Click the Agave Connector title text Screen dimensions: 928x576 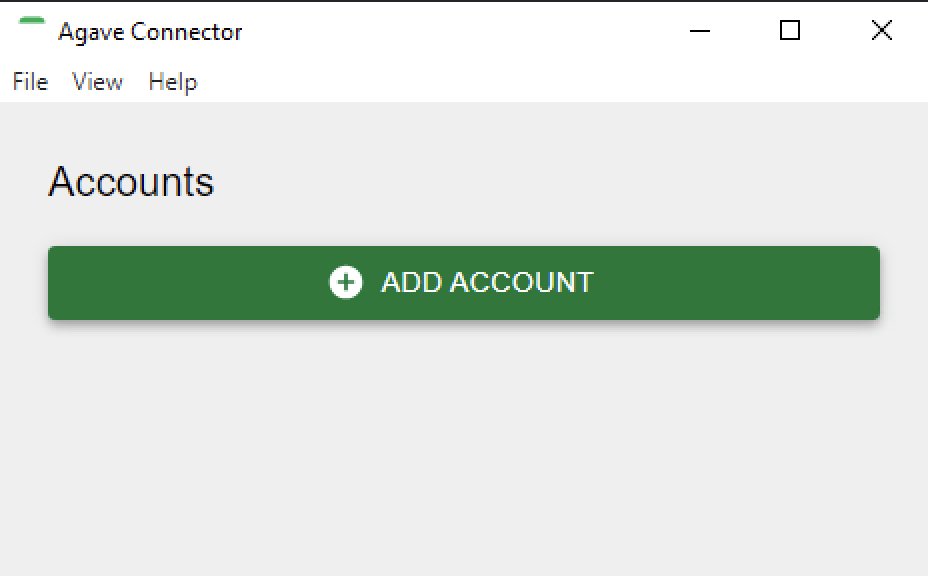pos(150,32)
